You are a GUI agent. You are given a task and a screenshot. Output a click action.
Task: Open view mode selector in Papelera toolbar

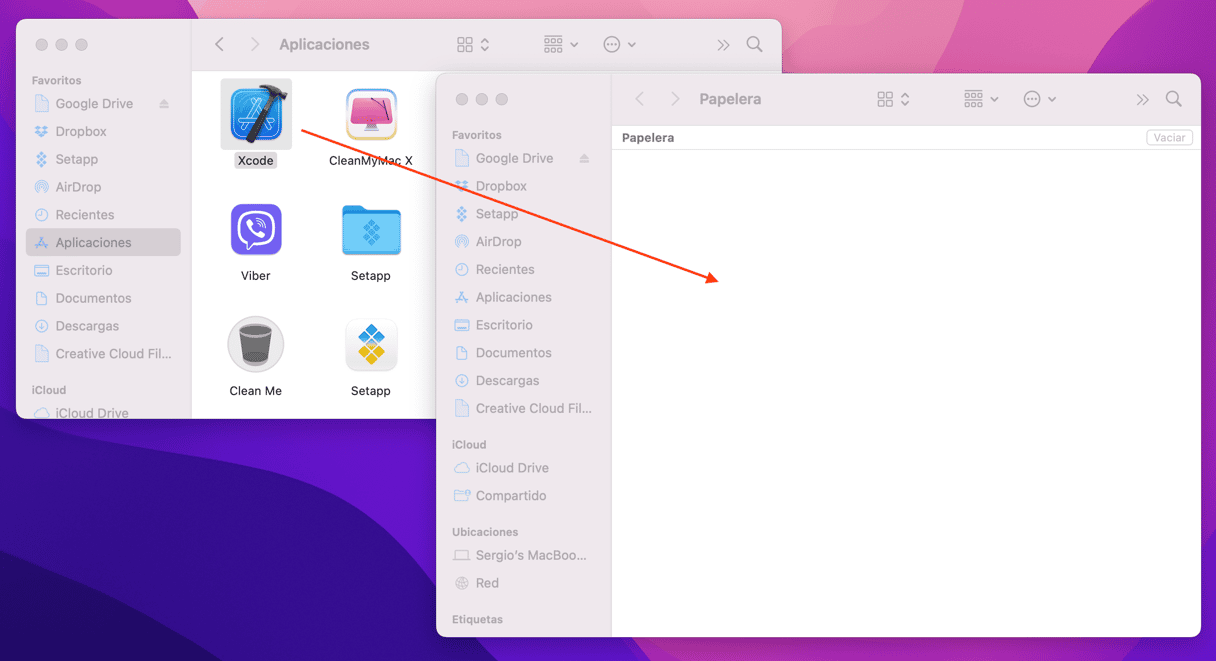[x=893, y=99]
